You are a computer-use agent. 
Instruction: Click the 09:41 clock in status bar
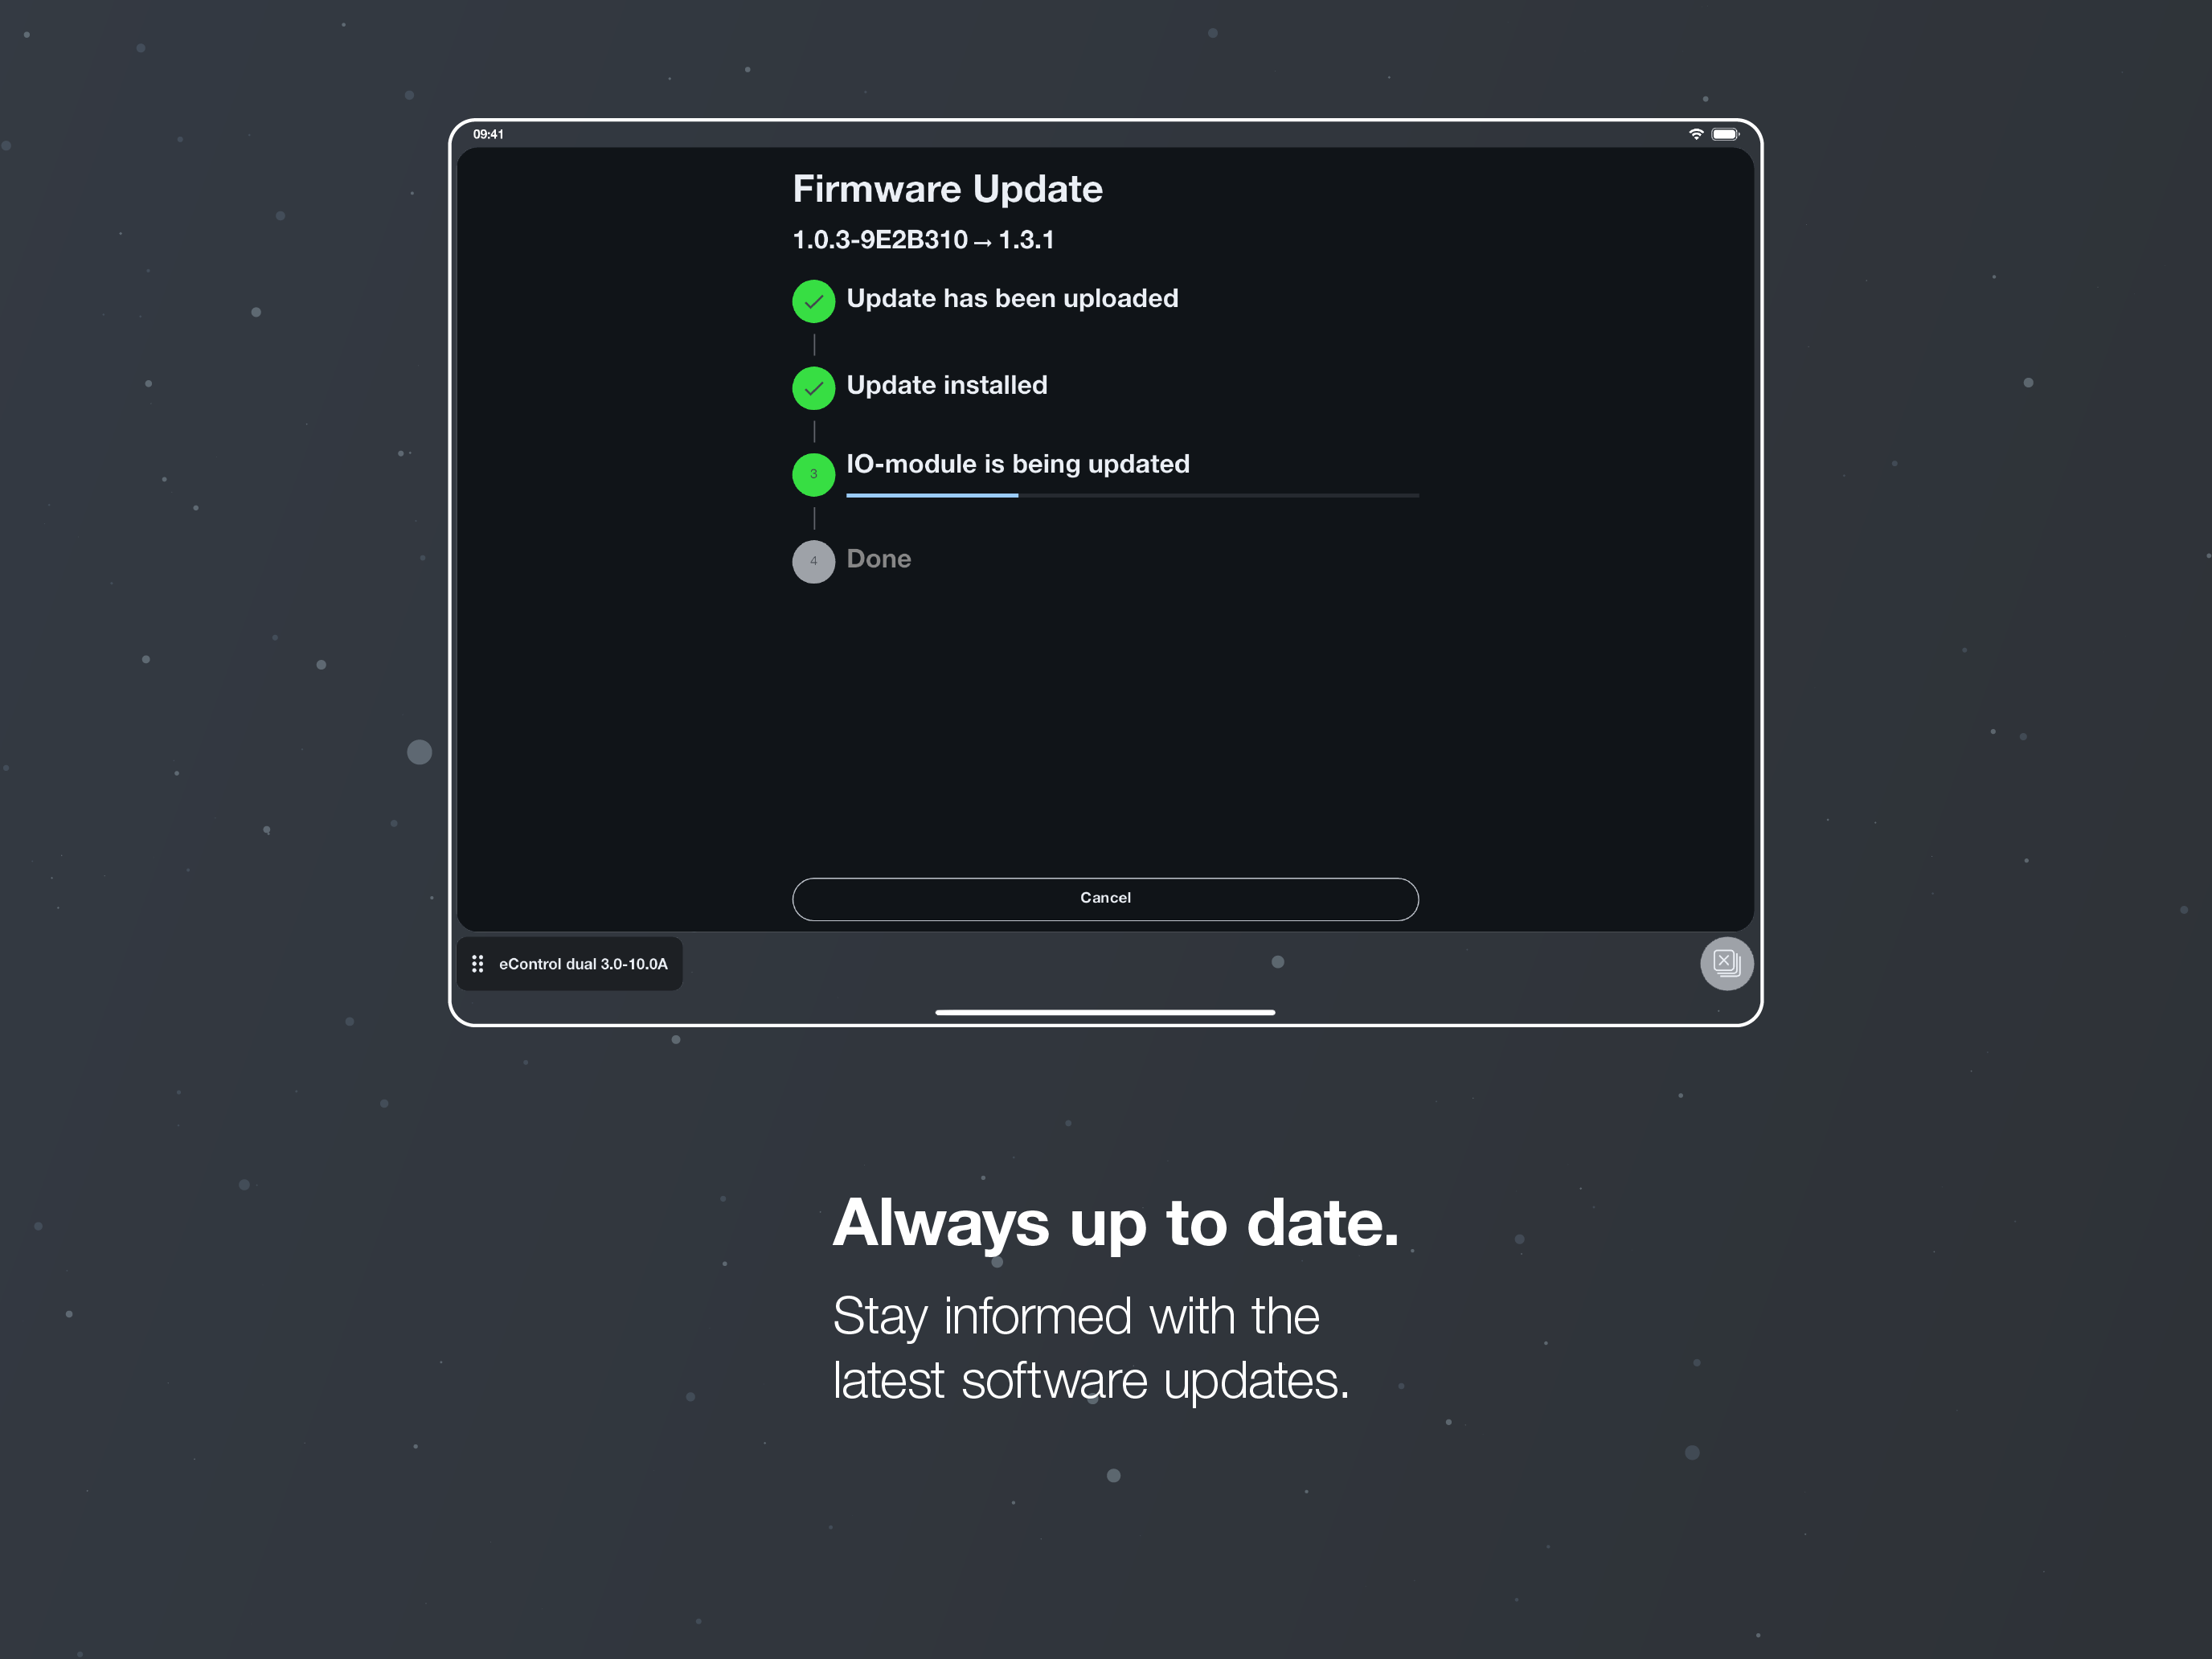[488, 134]
